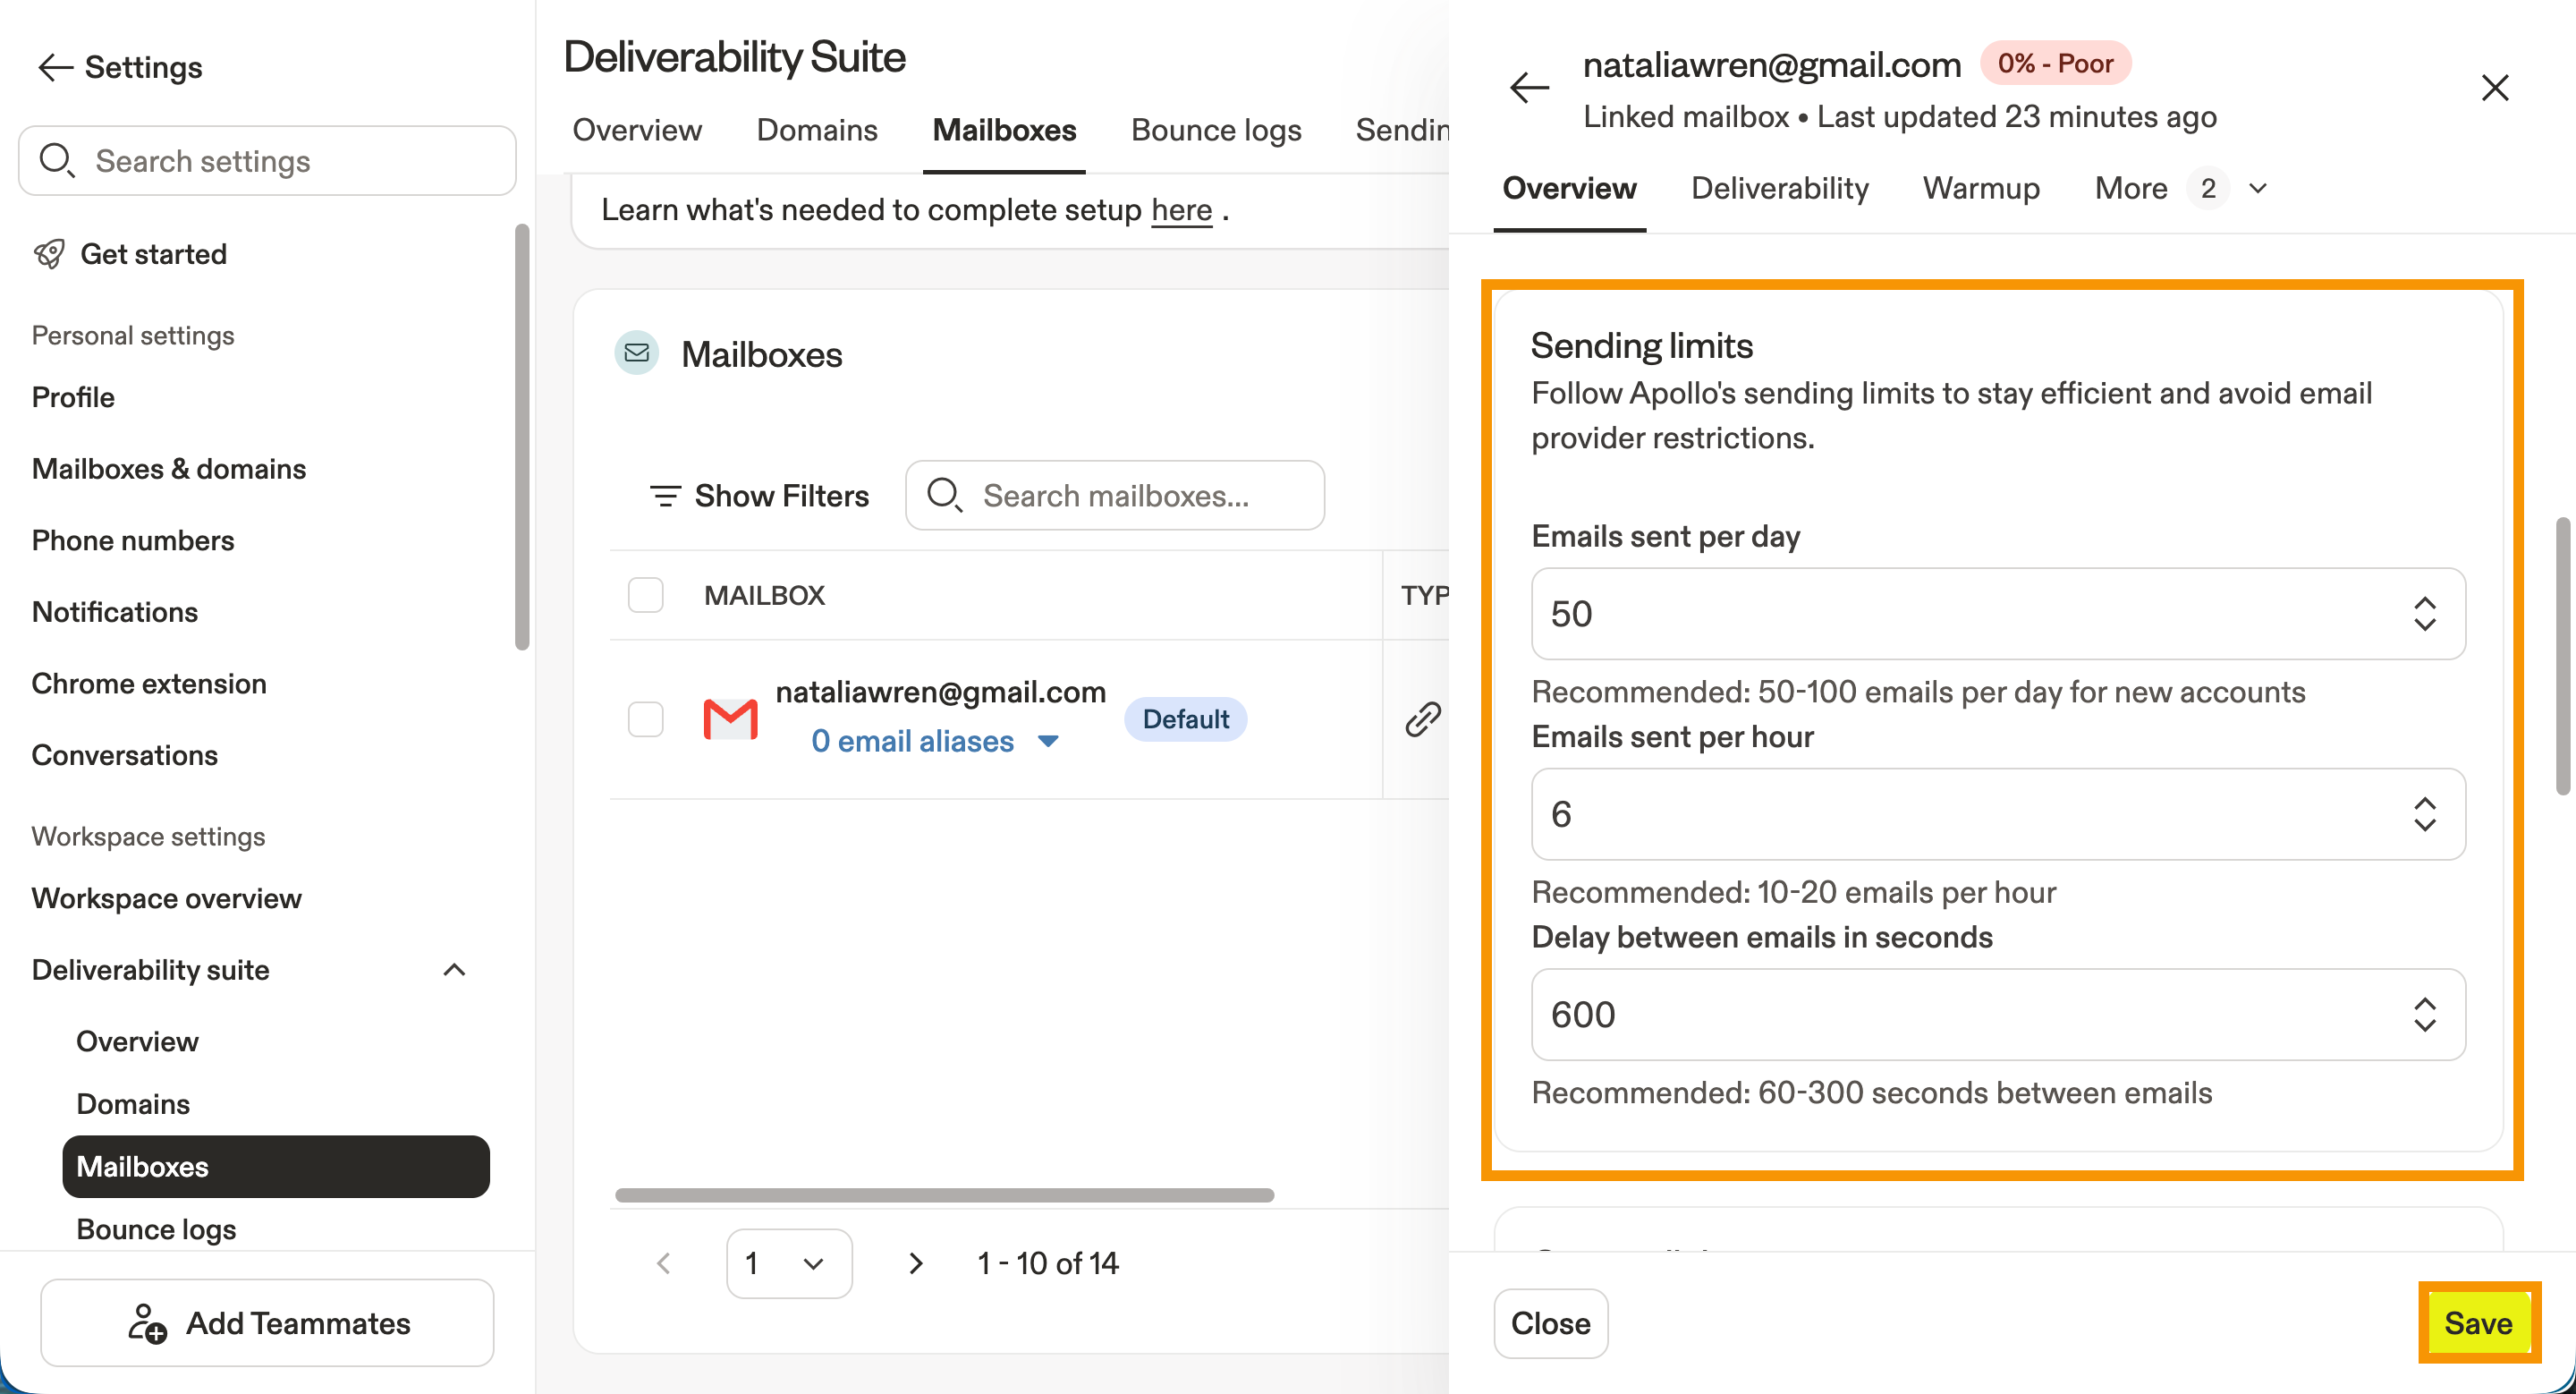Screen dimensions: 2576x1394
Task: Click the add-person icon on Add Teammates
Action: (x=146, y=1323)
